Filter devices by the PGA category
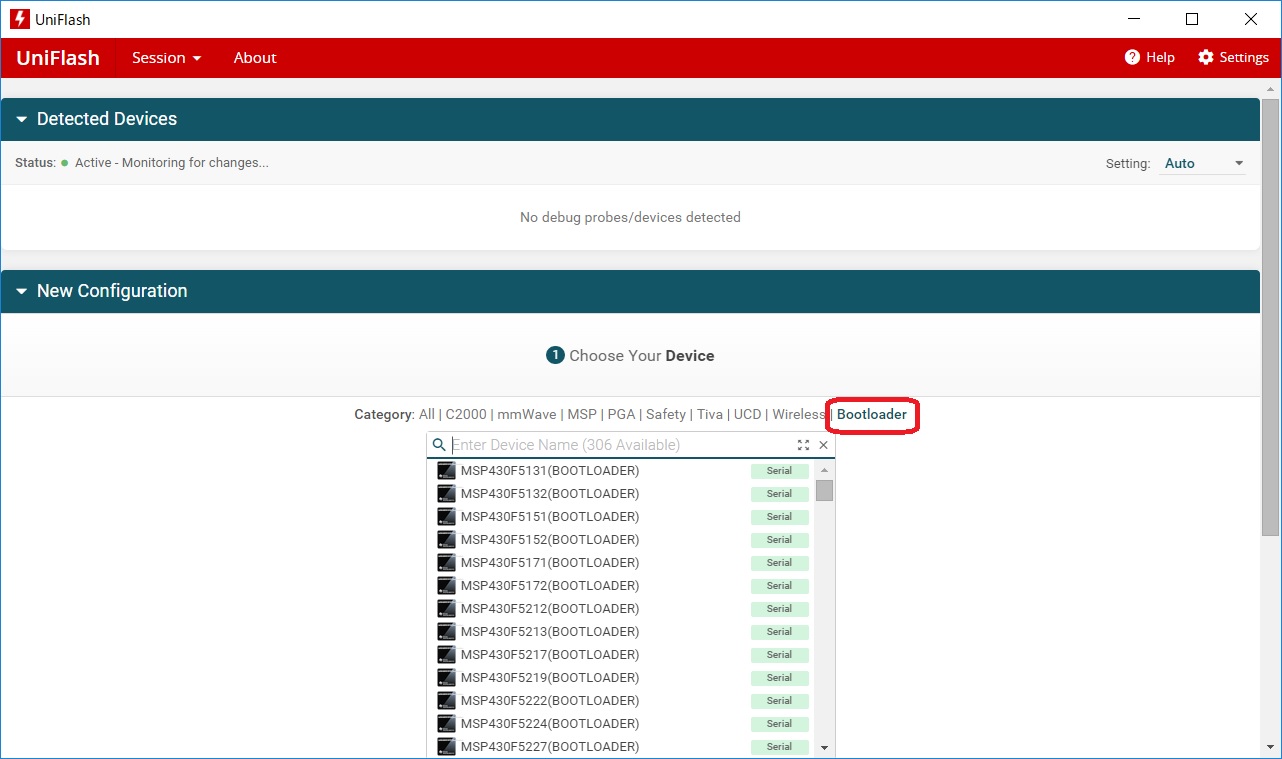This screenshot has height=759, width=1282. click(621, 414)
